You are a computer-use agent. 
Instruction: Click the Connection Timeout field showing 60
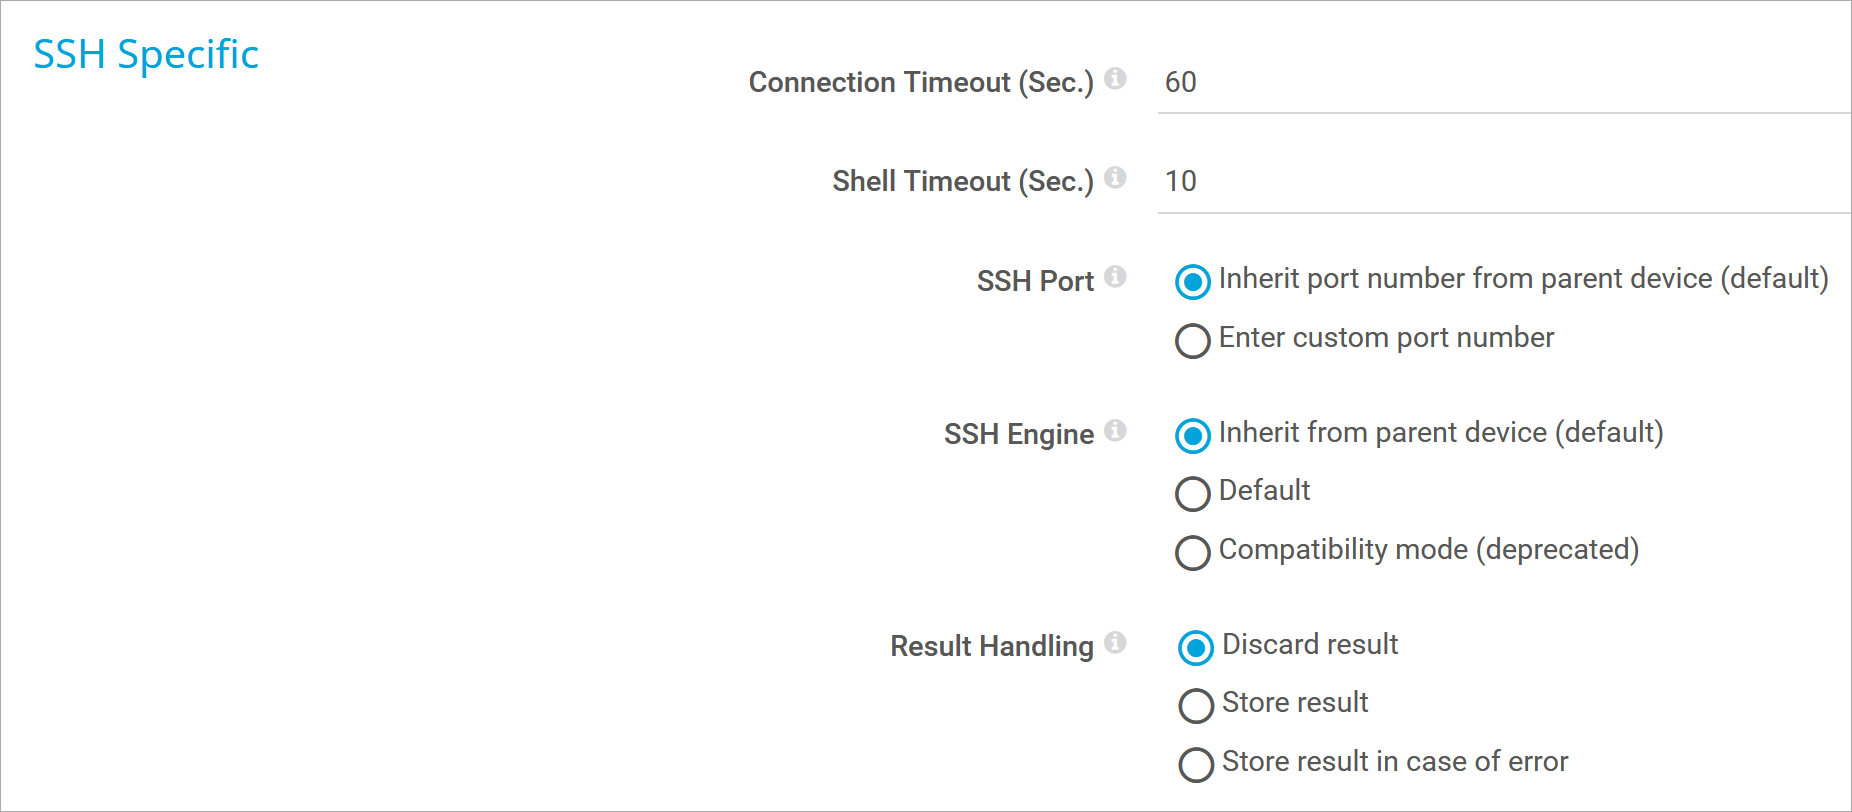1500,83
